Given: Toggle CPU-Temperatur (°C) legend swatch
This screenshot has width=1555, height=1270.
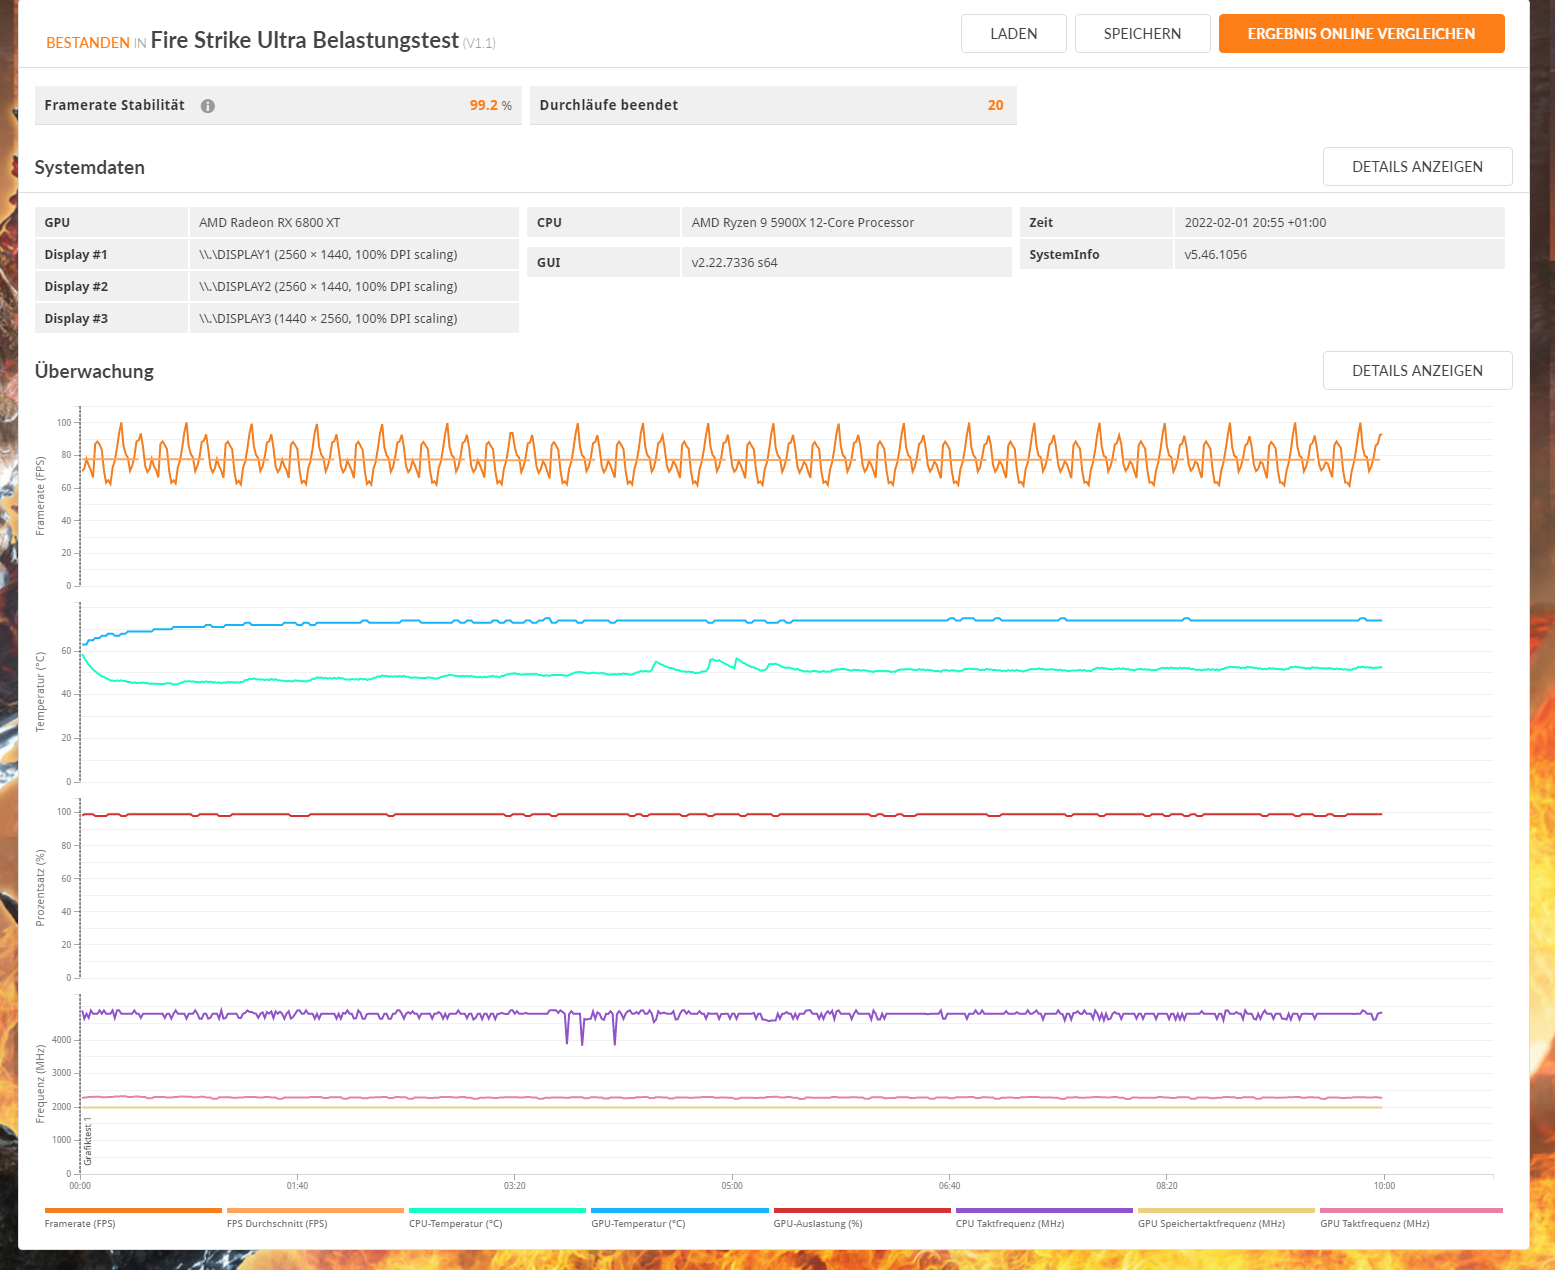Looking at the screenshot, I should 497,1210.
